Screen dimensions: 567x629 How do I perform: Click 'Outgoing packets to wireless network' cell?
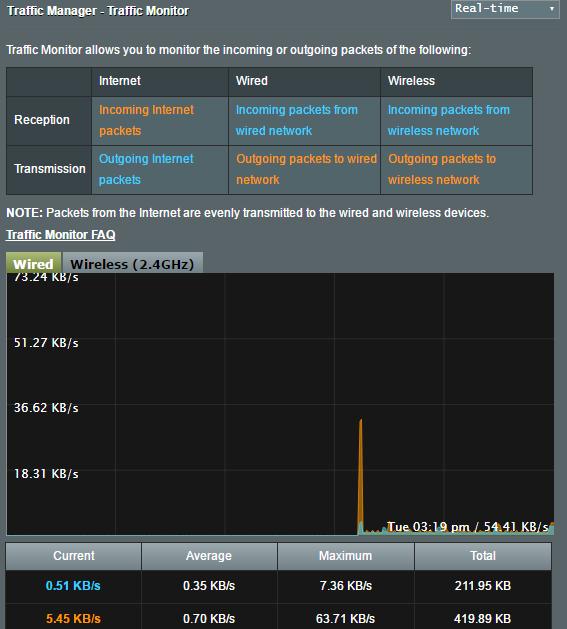[x=456, y=170]
